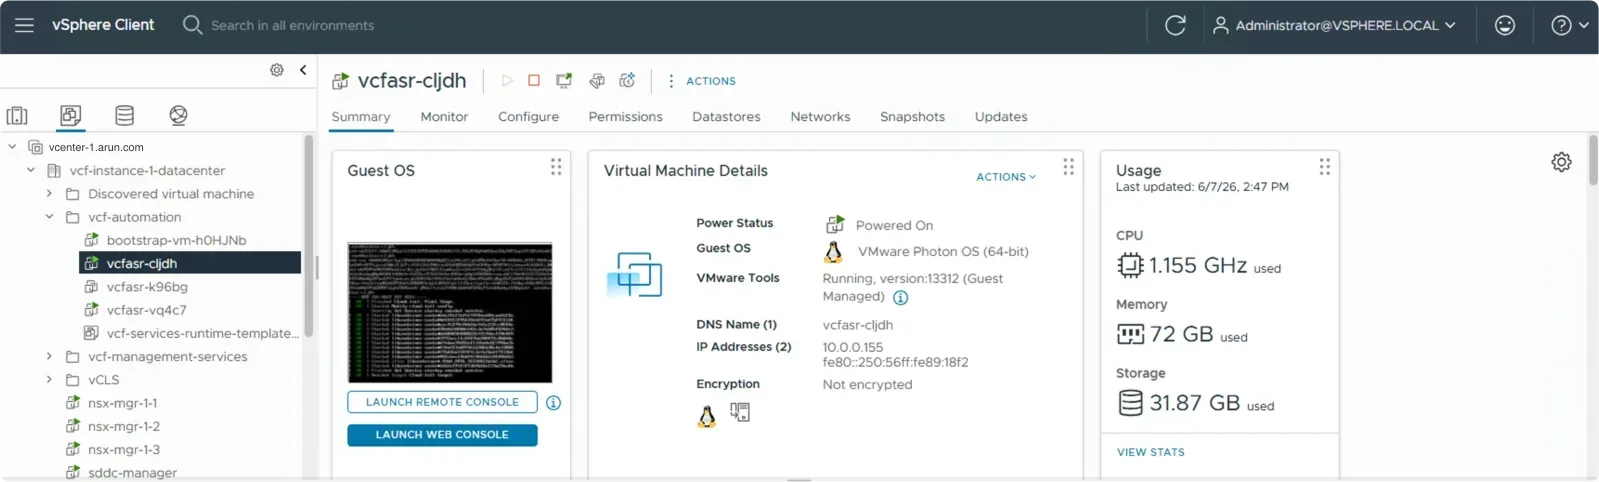Click the DNS name value vcfasr-cljdh
The height and width of the screenshot is (482, 1599).
click(858, 325)
